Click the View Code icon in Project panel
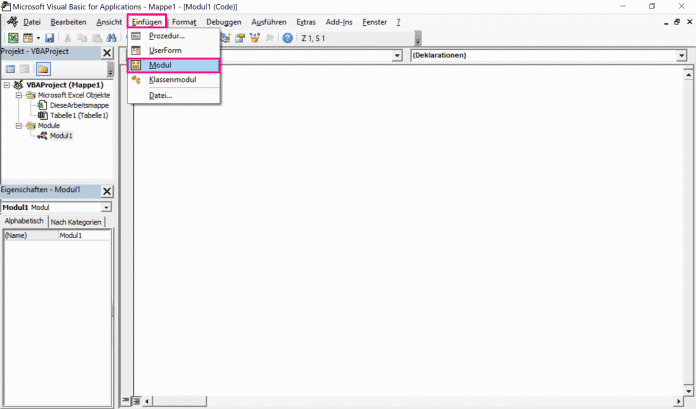The image size is (696, 409). tap(11, 69)
